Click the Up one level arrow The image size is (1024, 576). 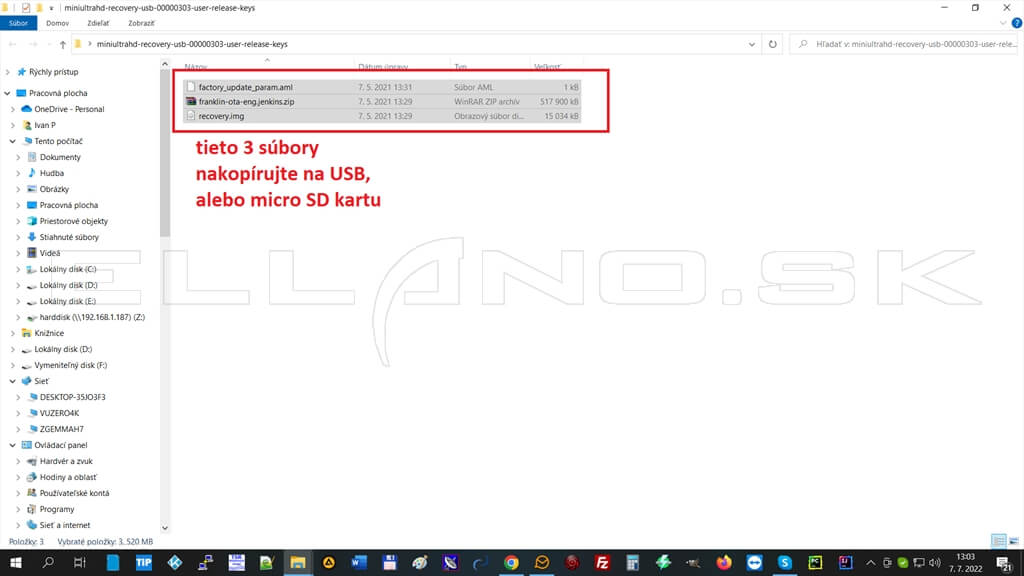[x=63, y=44]
